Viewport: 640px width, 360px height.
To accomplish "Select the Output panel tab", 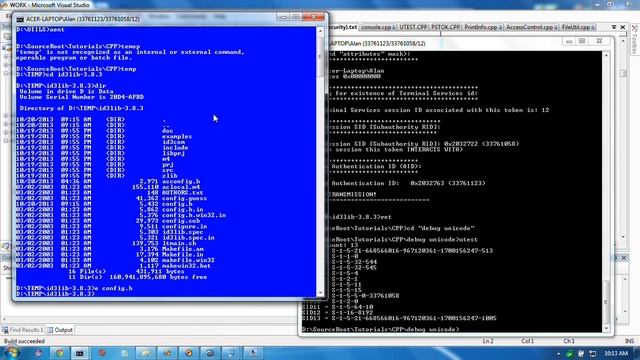I will (x=60, y=330).
